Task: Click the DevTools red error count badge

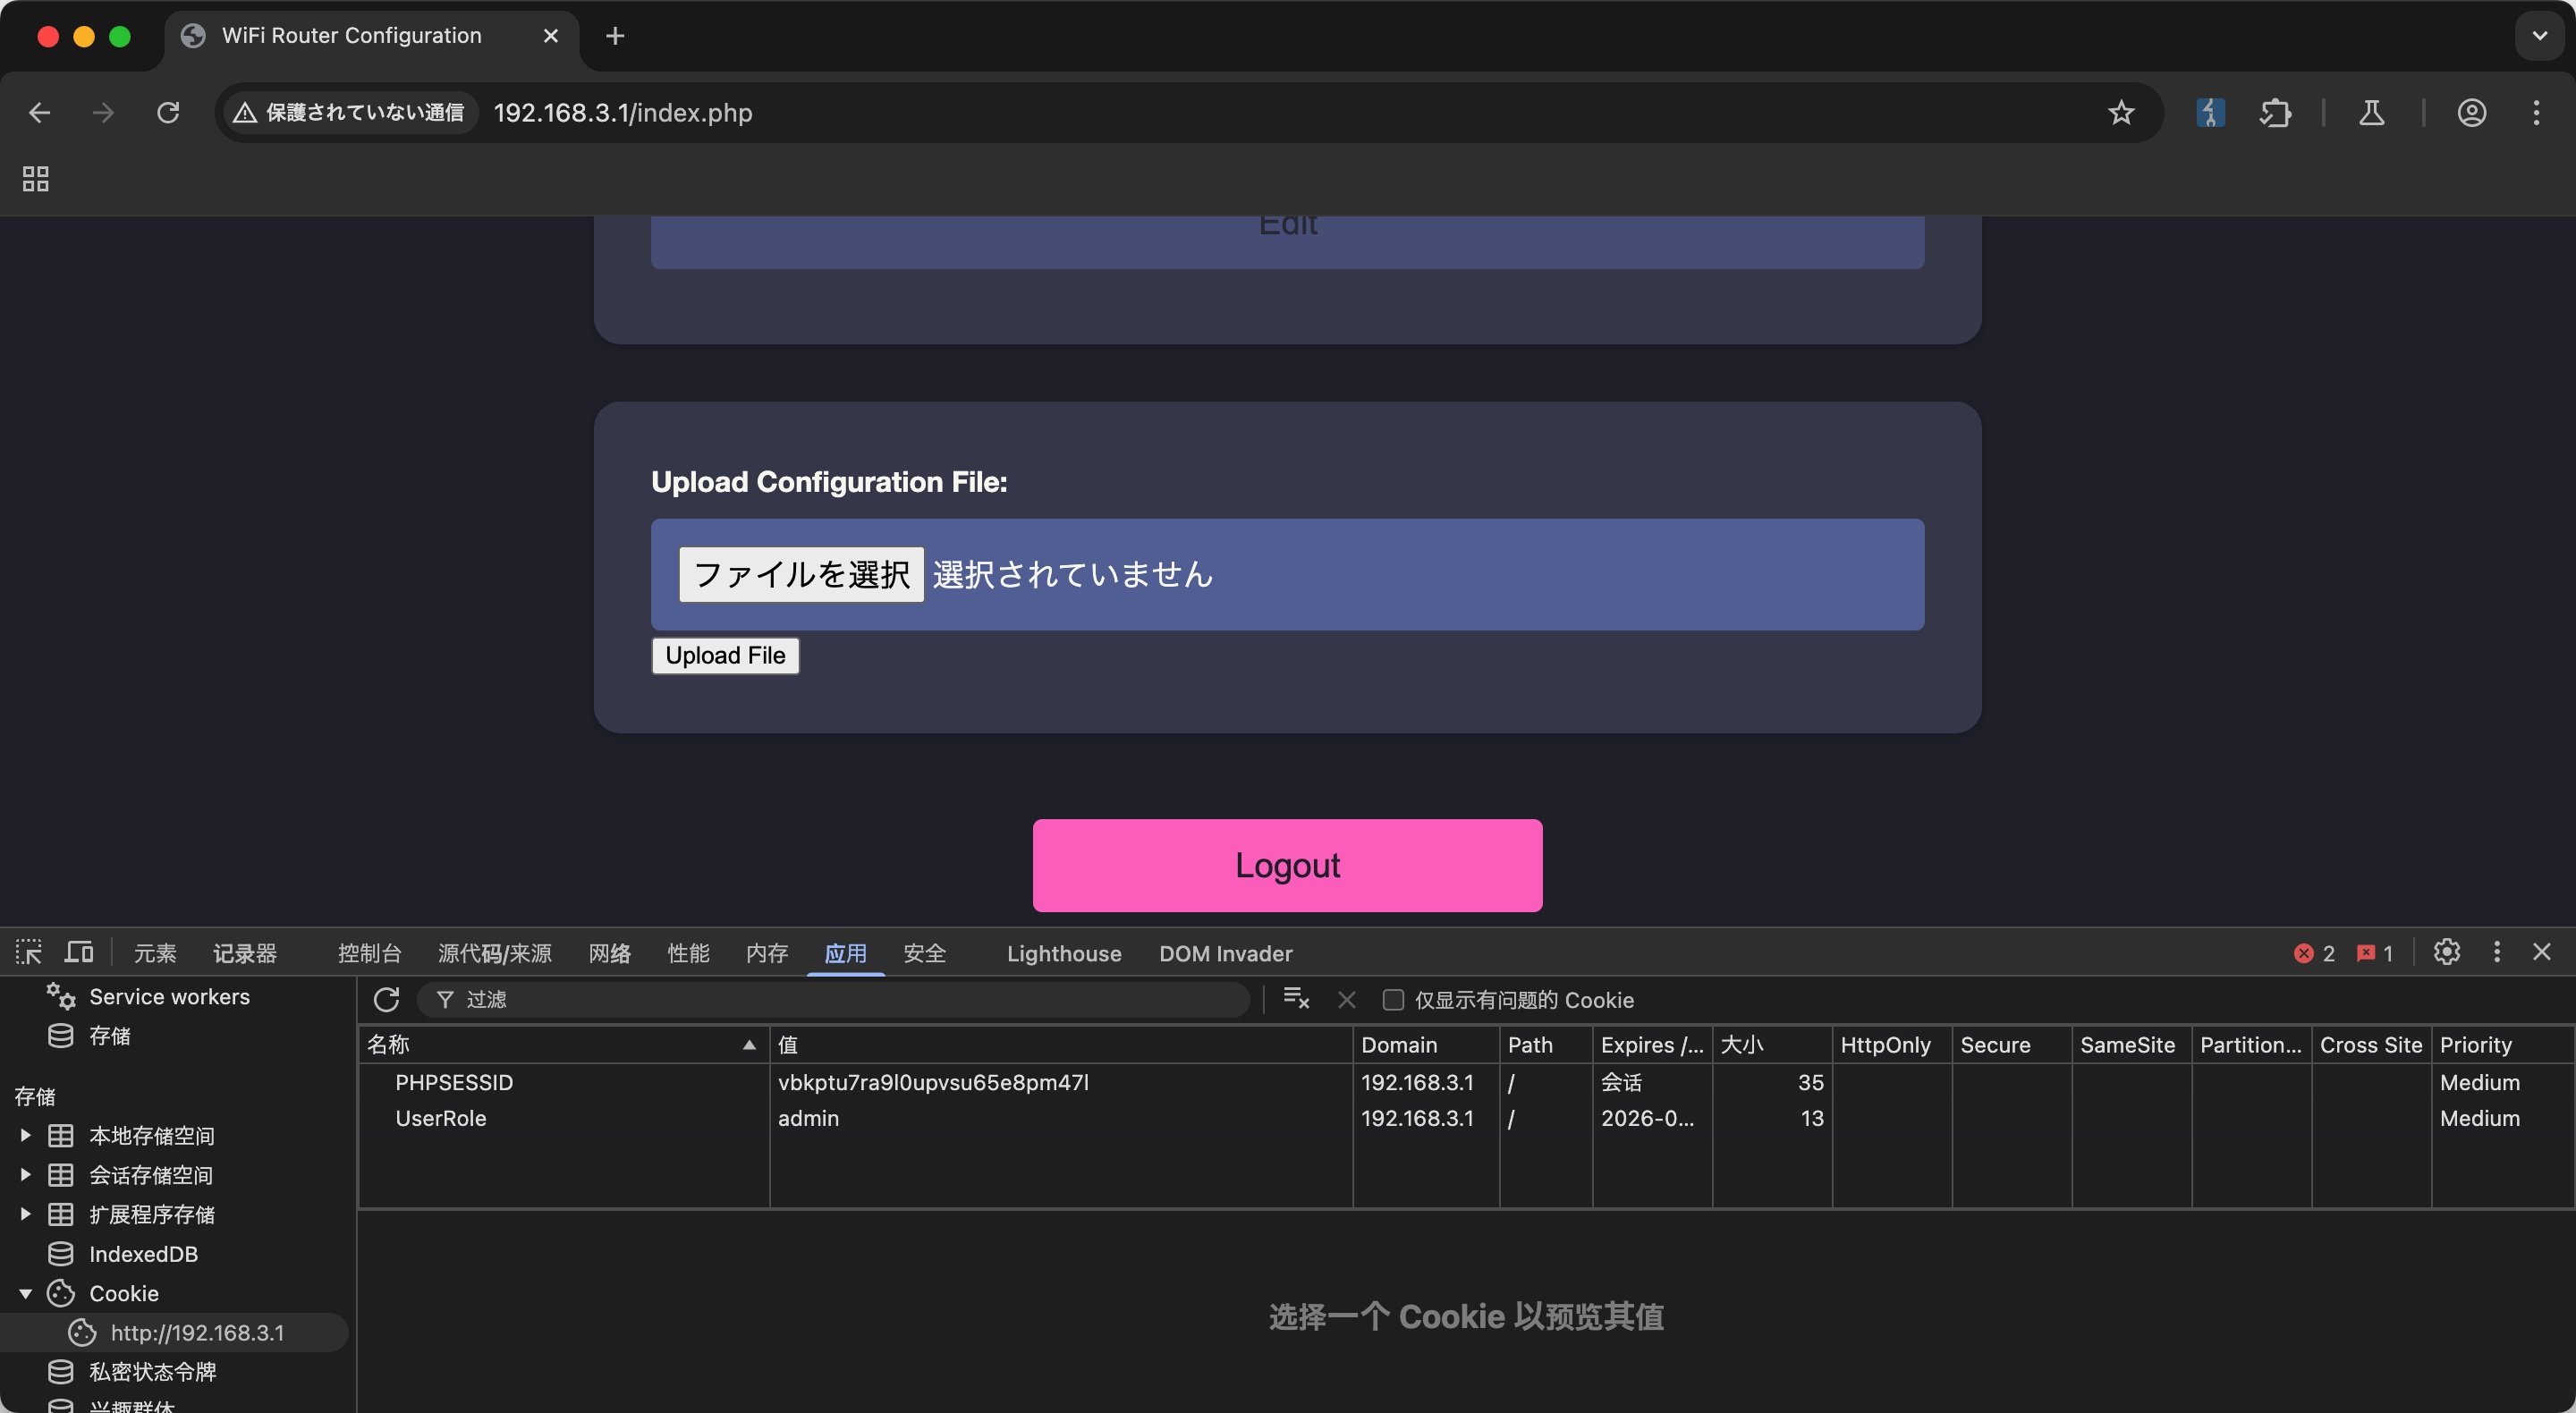Action: pos(2313,953)
